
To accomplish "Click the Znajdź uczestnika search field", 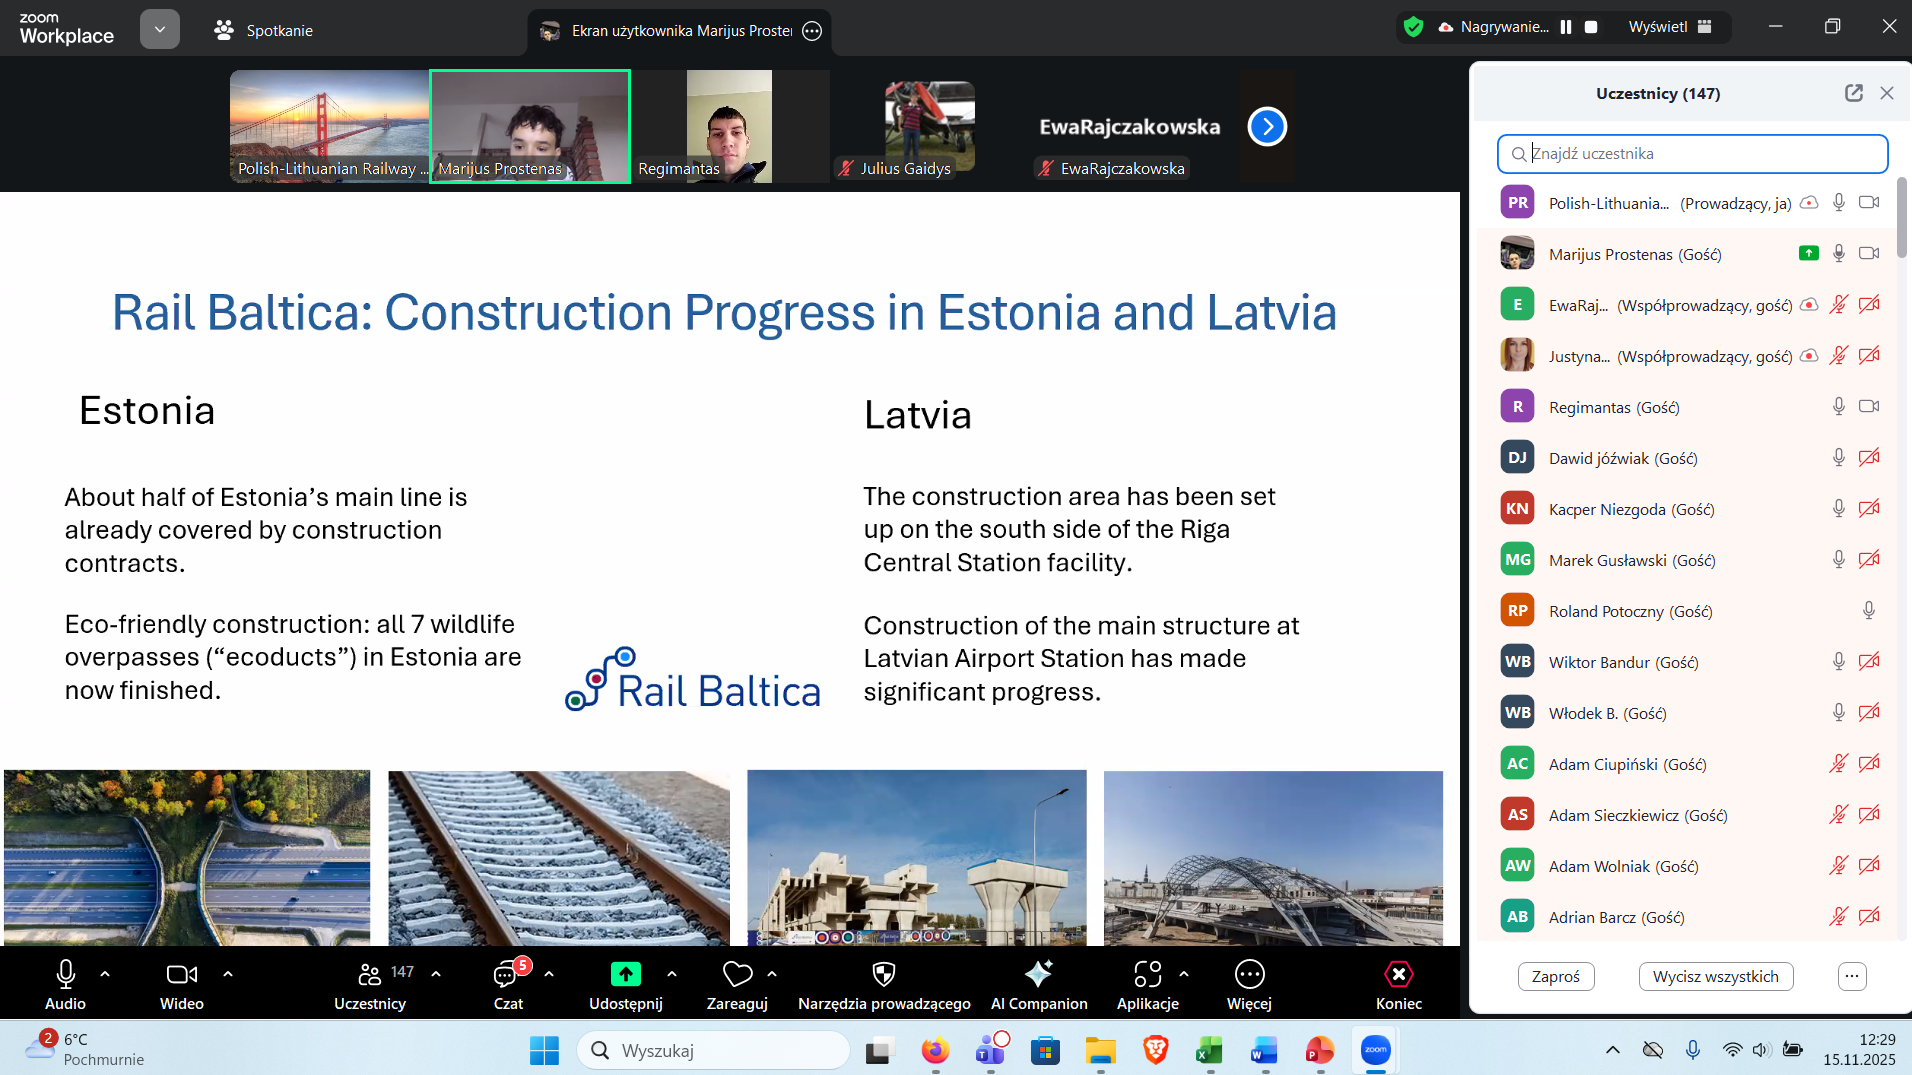I will tap(1692, 154).
